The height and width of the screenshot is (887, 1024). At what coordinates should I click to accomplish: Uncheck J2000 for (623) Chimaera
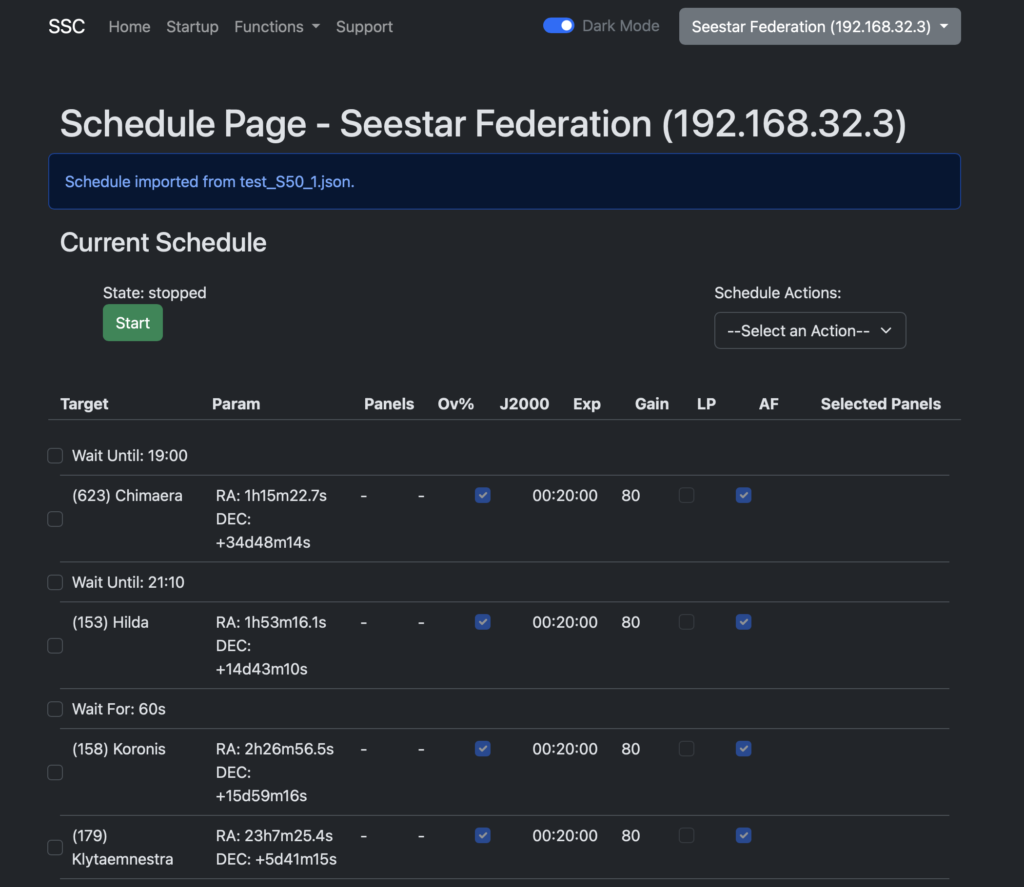tap(483, 496)
